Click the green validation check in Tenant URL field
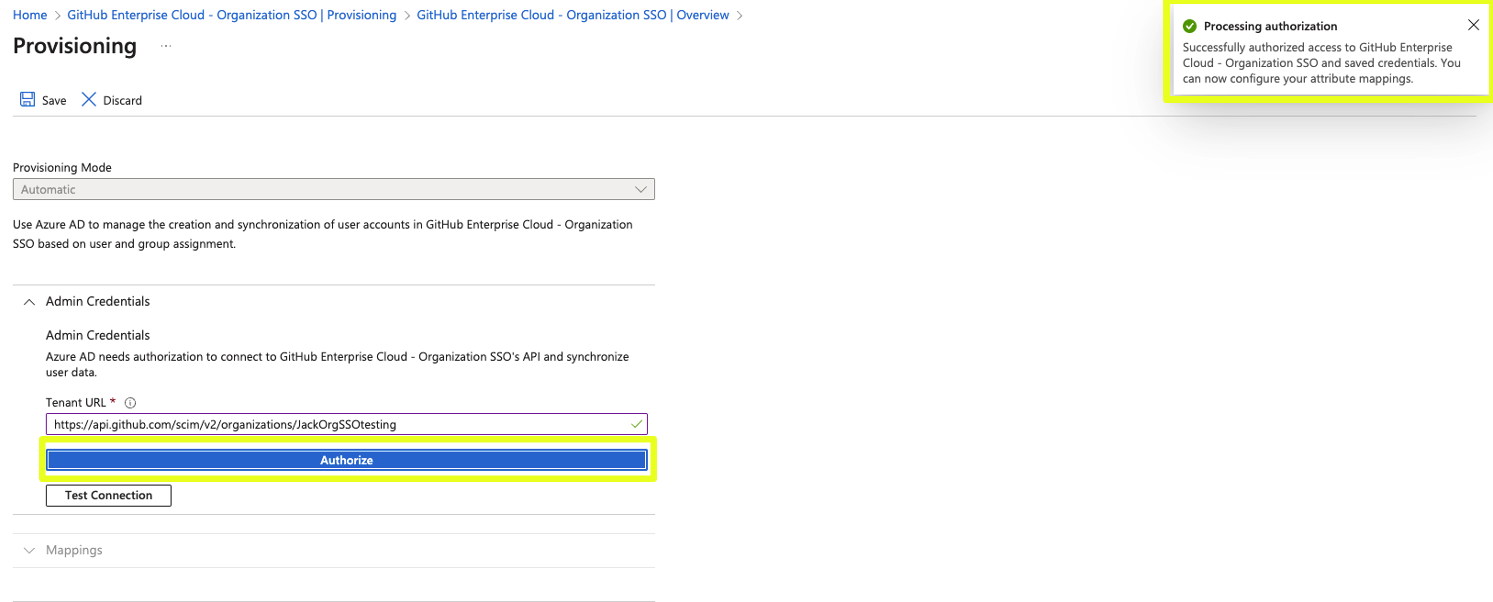 pos(637,424)
